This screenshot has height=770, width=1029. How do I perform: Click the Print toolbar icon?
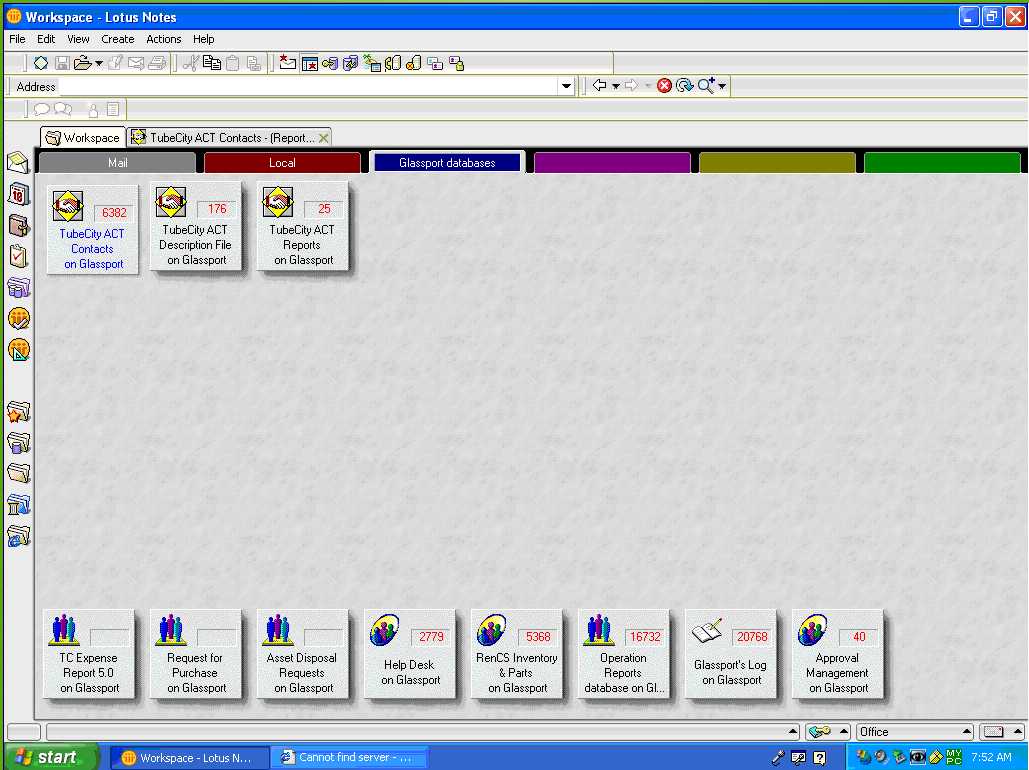point(157,63)
